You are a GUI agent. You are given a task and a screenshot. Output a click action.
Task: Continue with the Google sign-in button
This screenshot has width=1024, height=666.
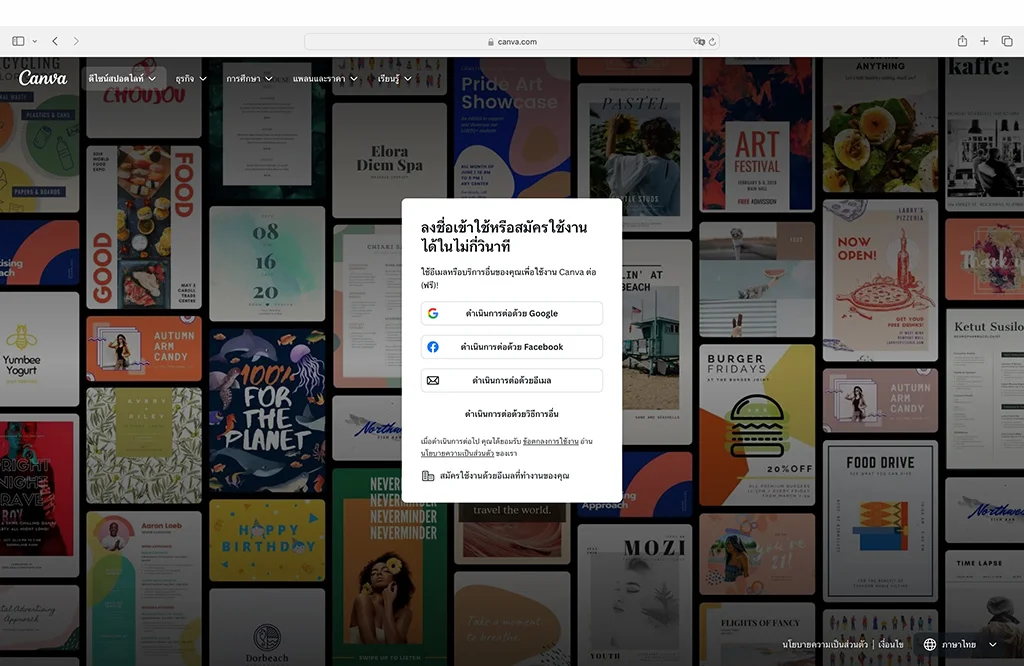511,313
